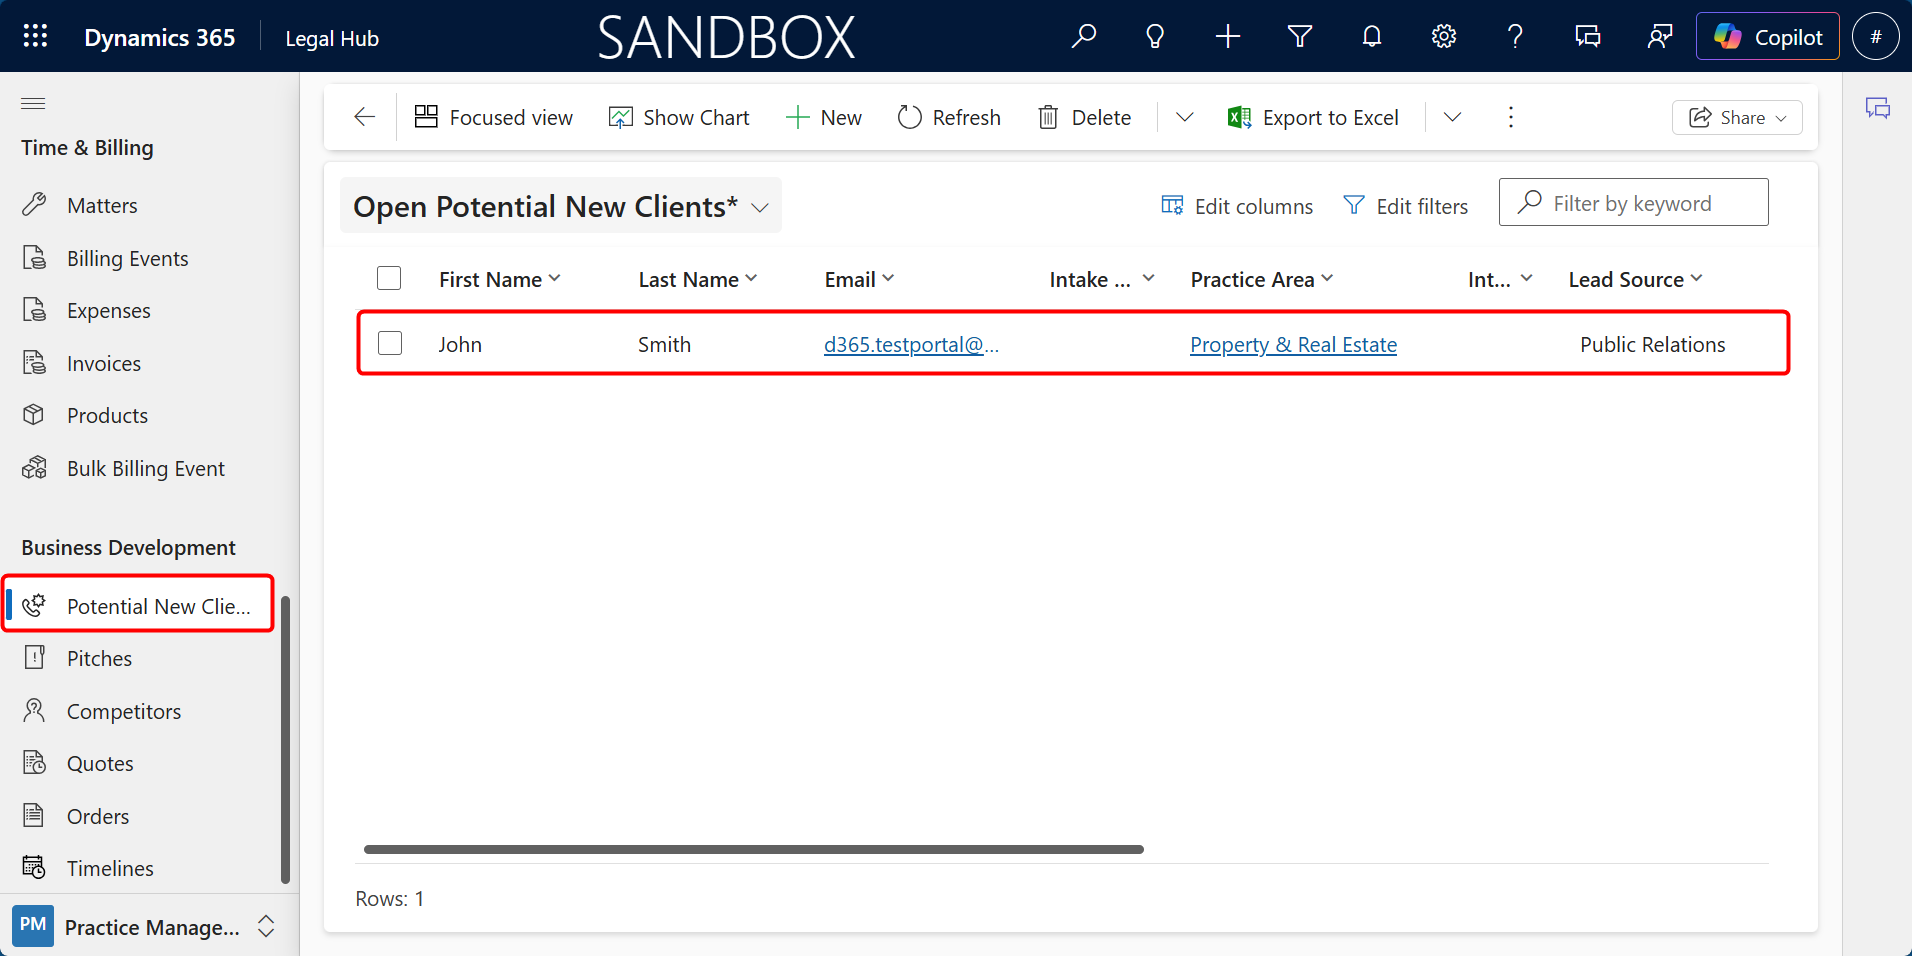Open the First Name column menu
This screenshot has width=1912, height=956.
500,279
